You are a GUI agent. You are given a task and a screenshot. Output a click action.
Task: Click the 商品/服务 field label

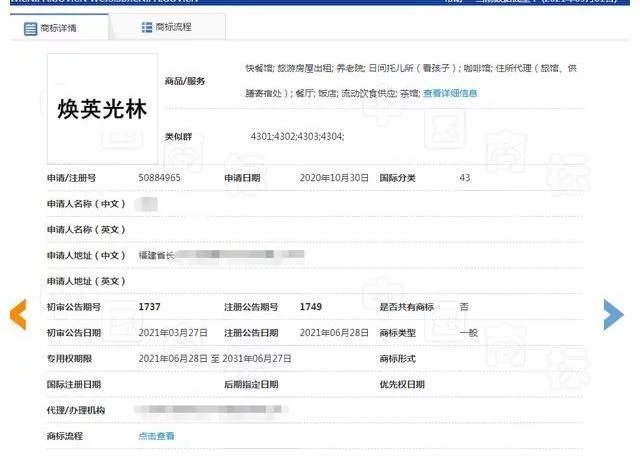pos(184,81)
